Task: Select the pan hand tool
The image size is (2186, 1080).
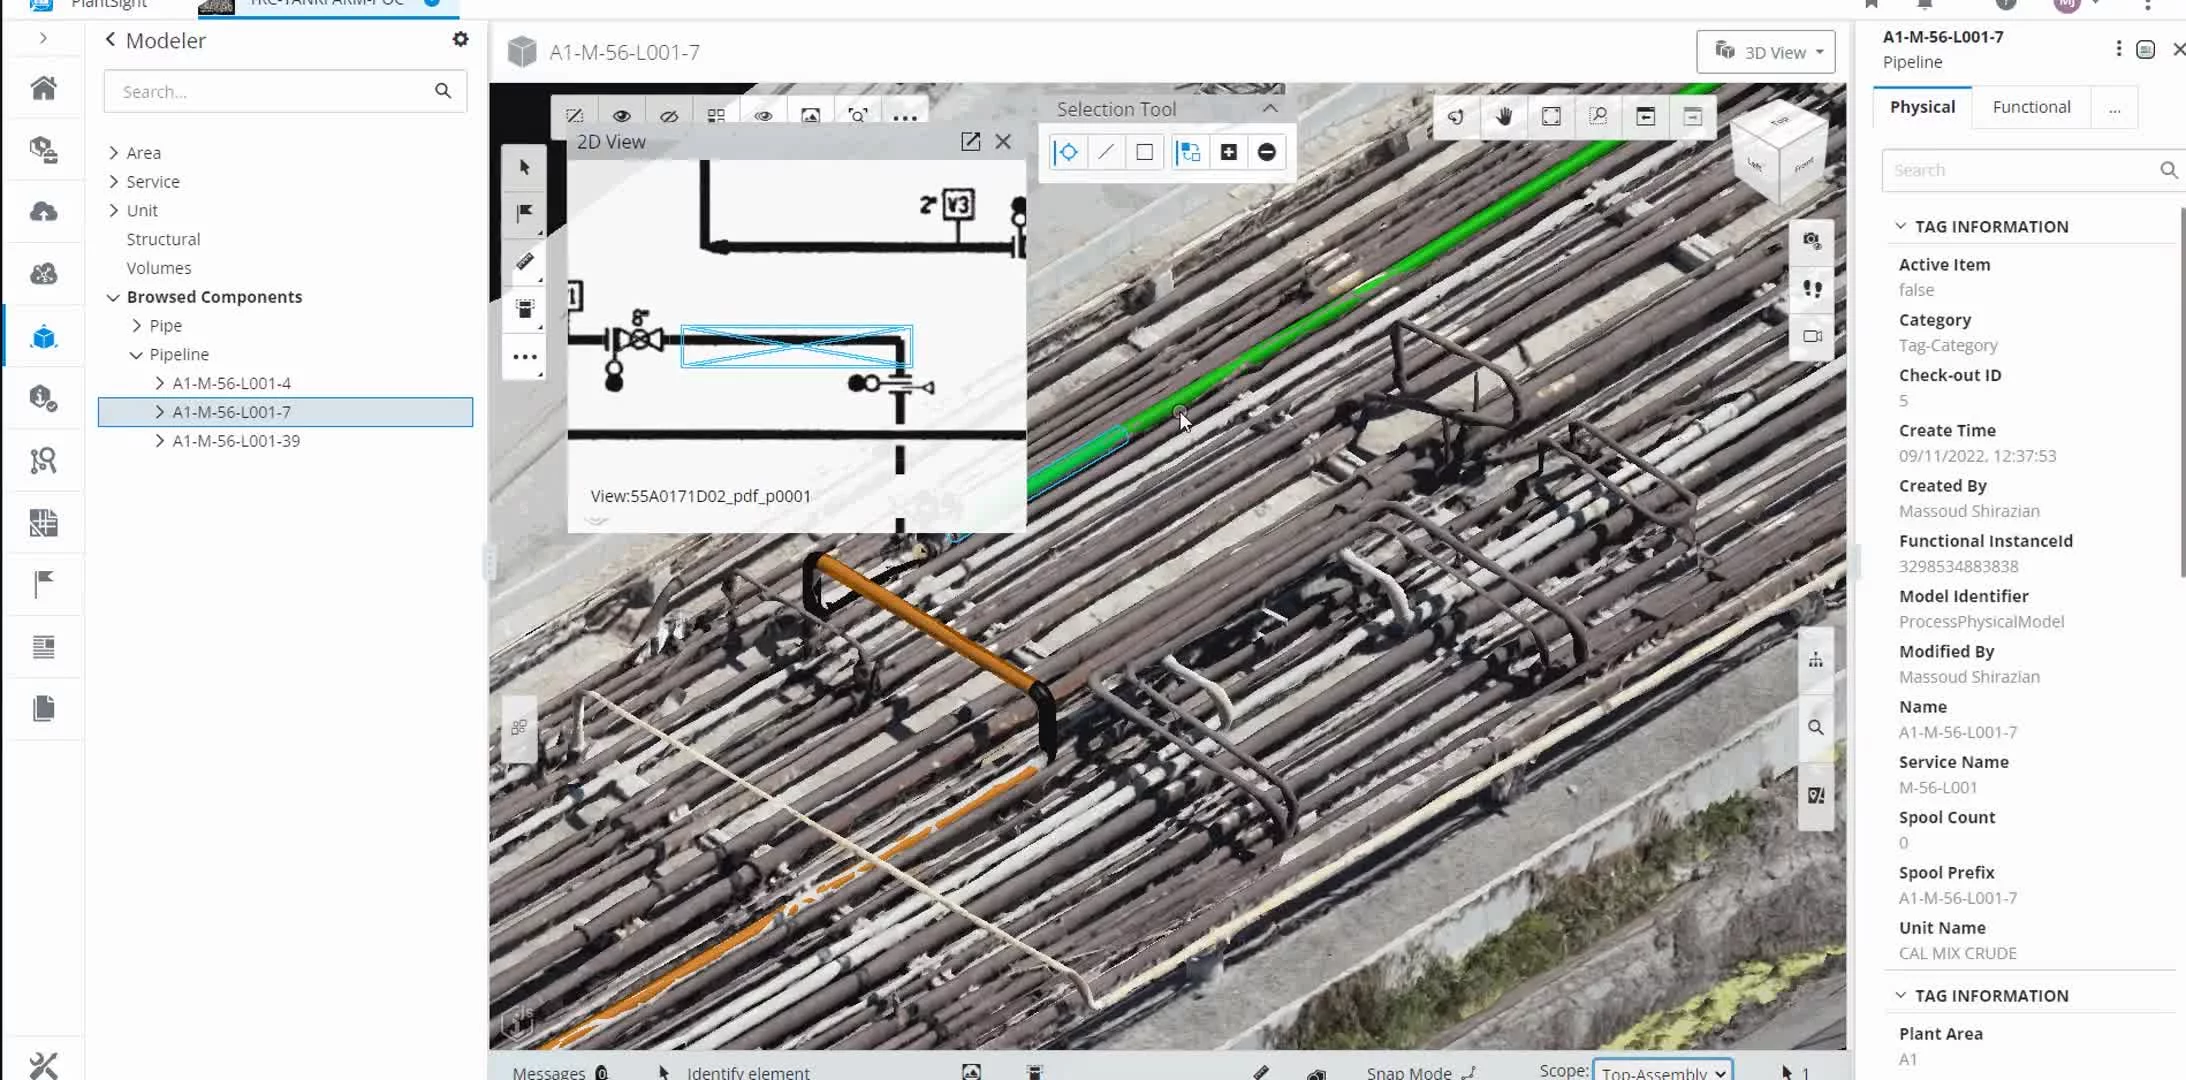Action: [x=1504, y=117]
